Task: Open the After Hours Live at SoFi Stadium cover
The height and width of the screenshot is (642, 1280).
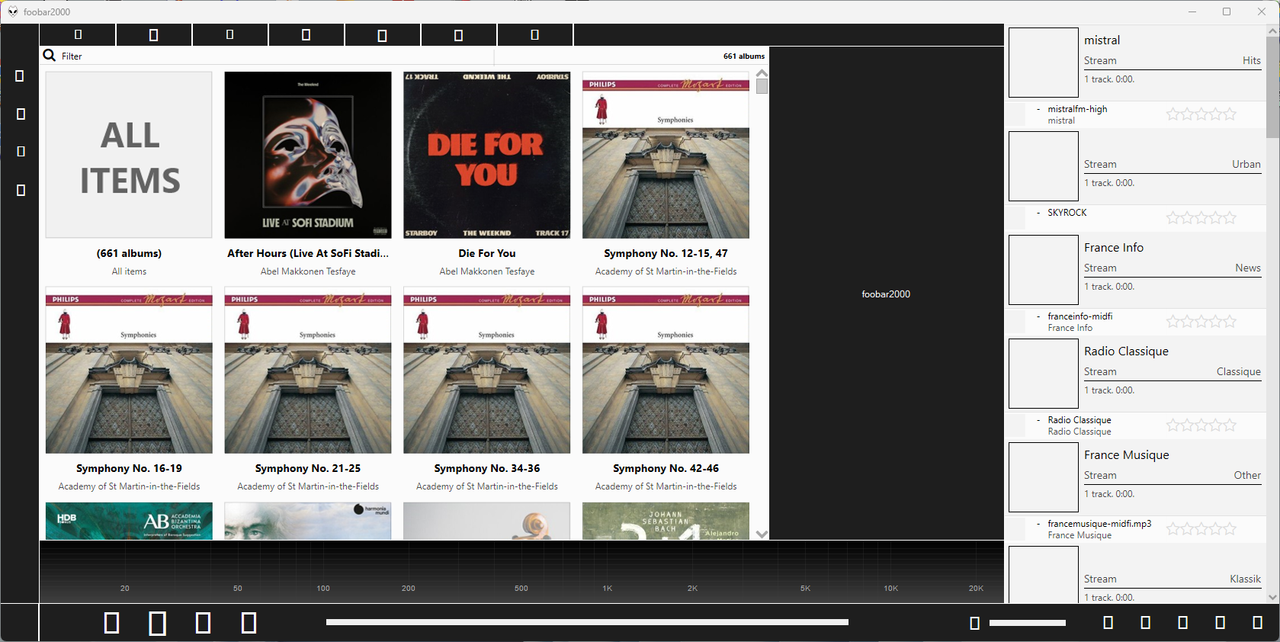Action: tap(308, 154)
